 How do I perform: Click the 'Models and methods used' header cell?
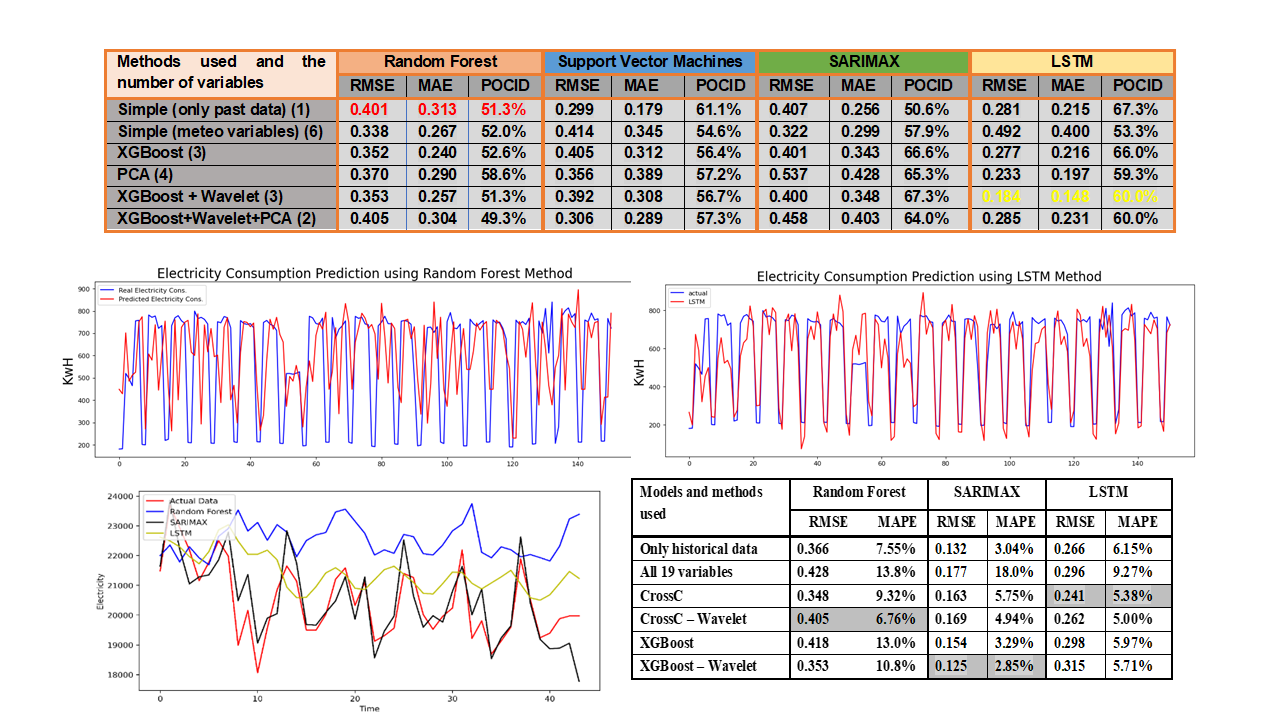[x=700, y=503]
